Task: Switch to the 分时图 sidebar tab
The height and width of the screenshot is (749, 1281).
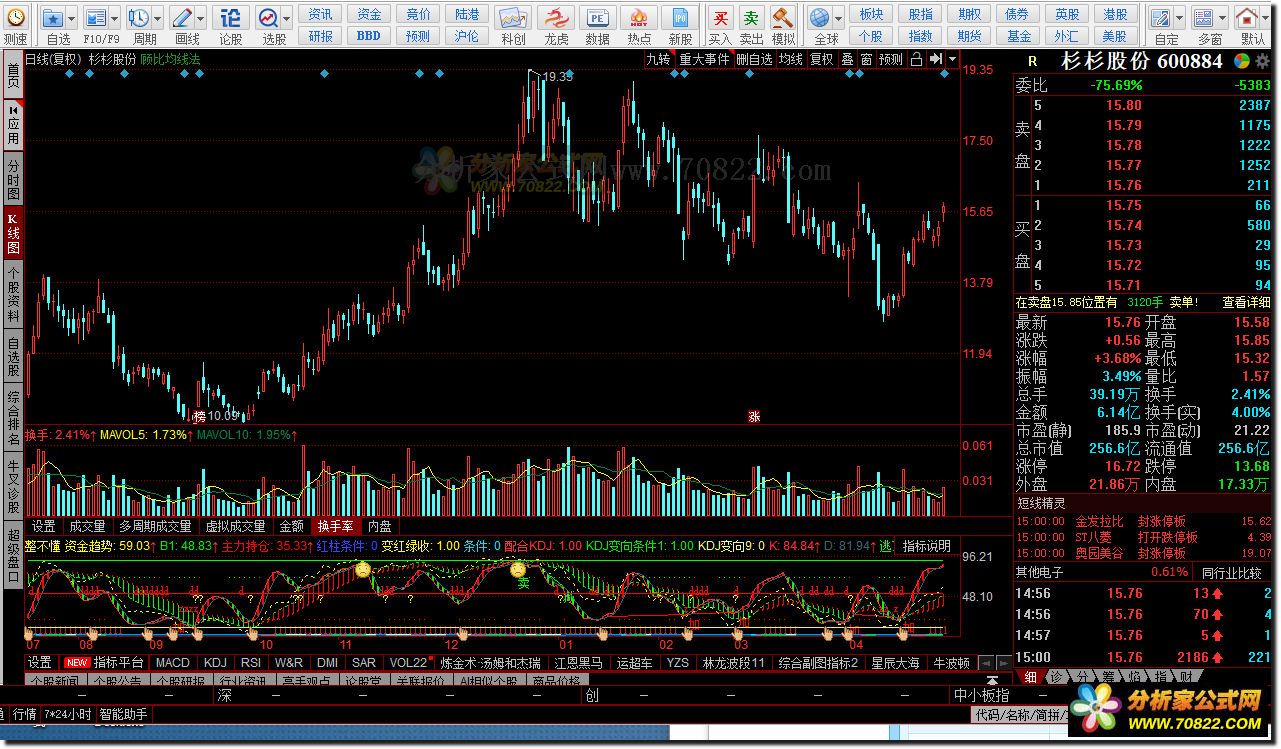Action: click(x=12, y=179)
